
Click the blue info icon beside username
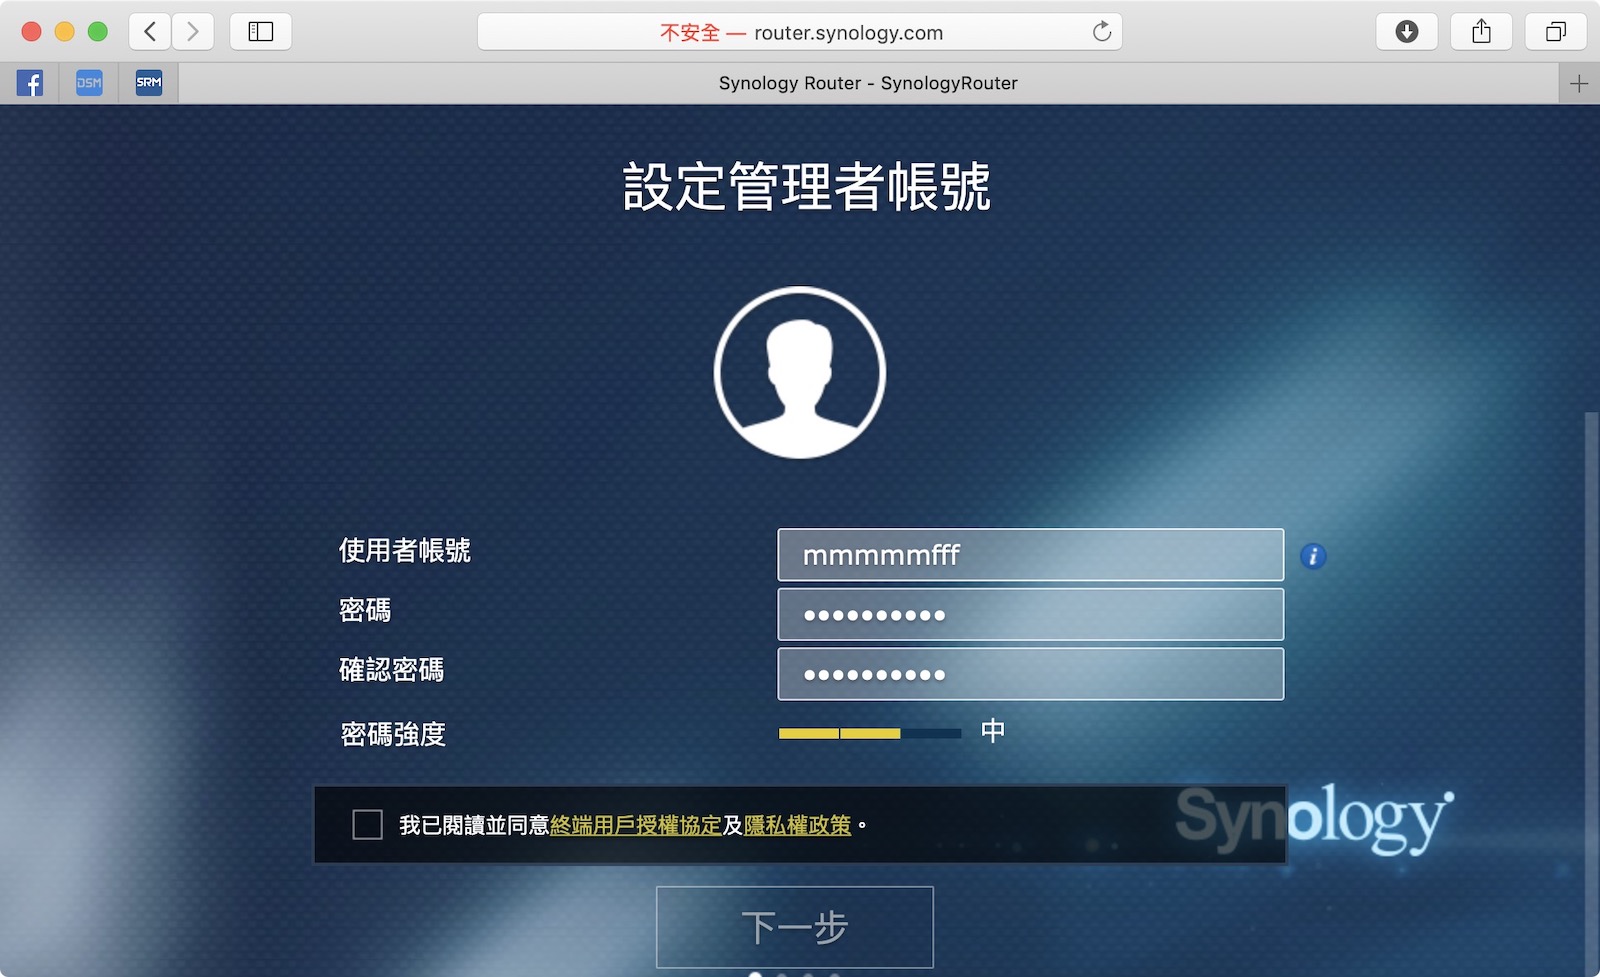tap(1313, 556)
